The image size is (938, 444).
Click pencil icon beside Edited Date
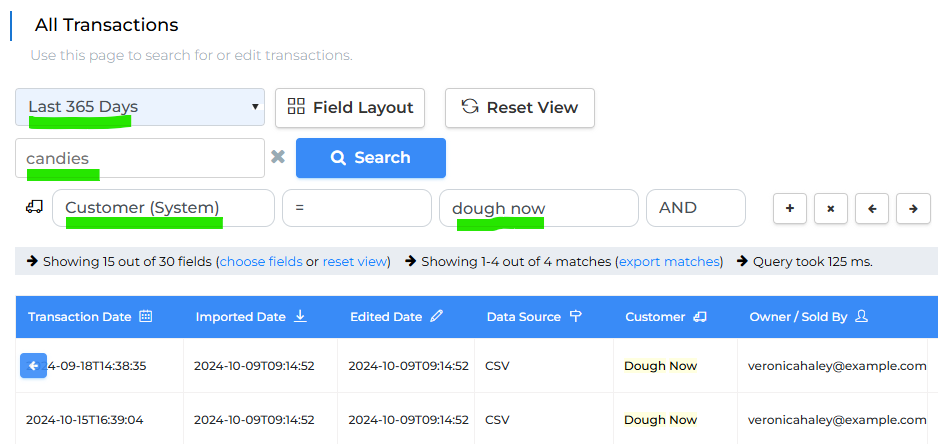coord(437,317)
